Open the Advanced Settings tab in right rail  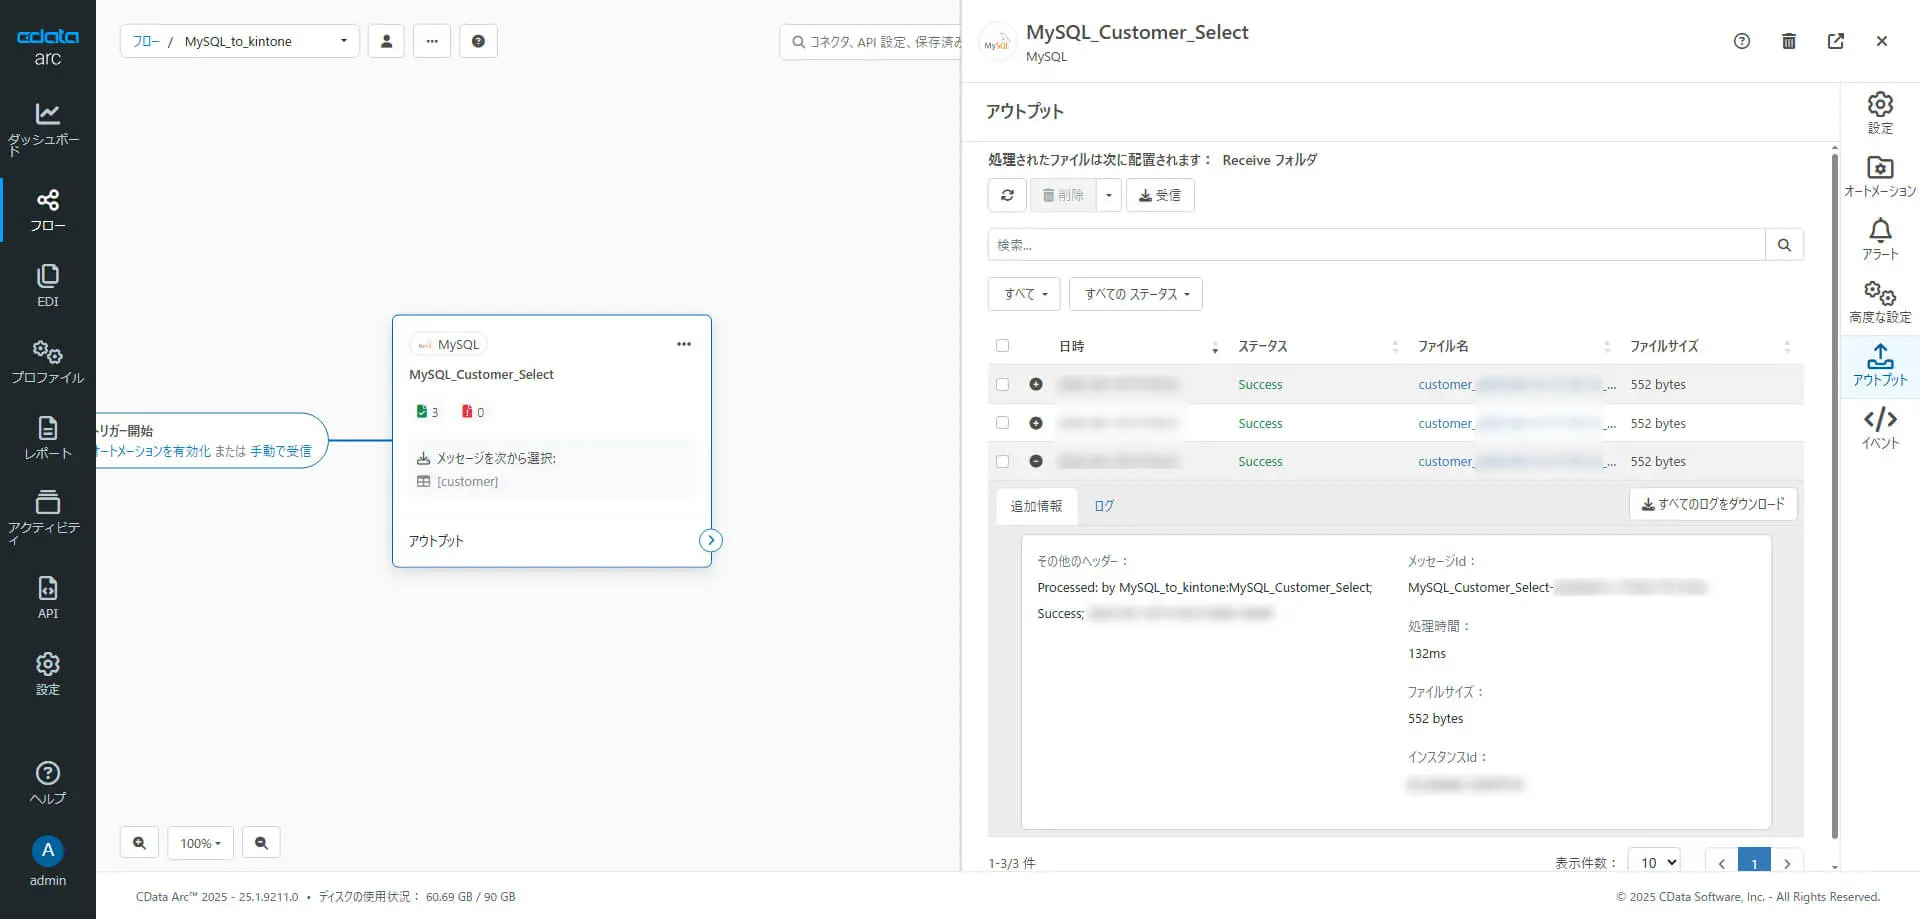click(x=1880, y=302)
